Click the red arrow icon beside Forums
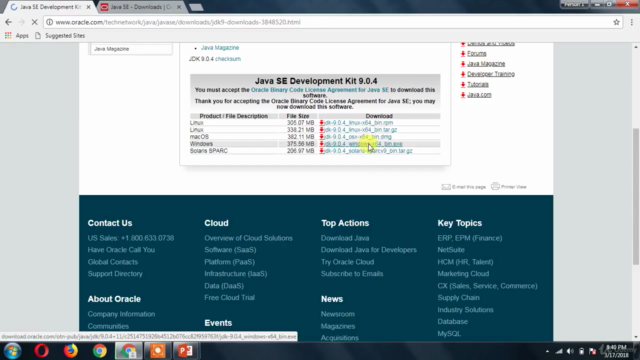The width and height of the screenshot is (640, 360). pos(463,53)
